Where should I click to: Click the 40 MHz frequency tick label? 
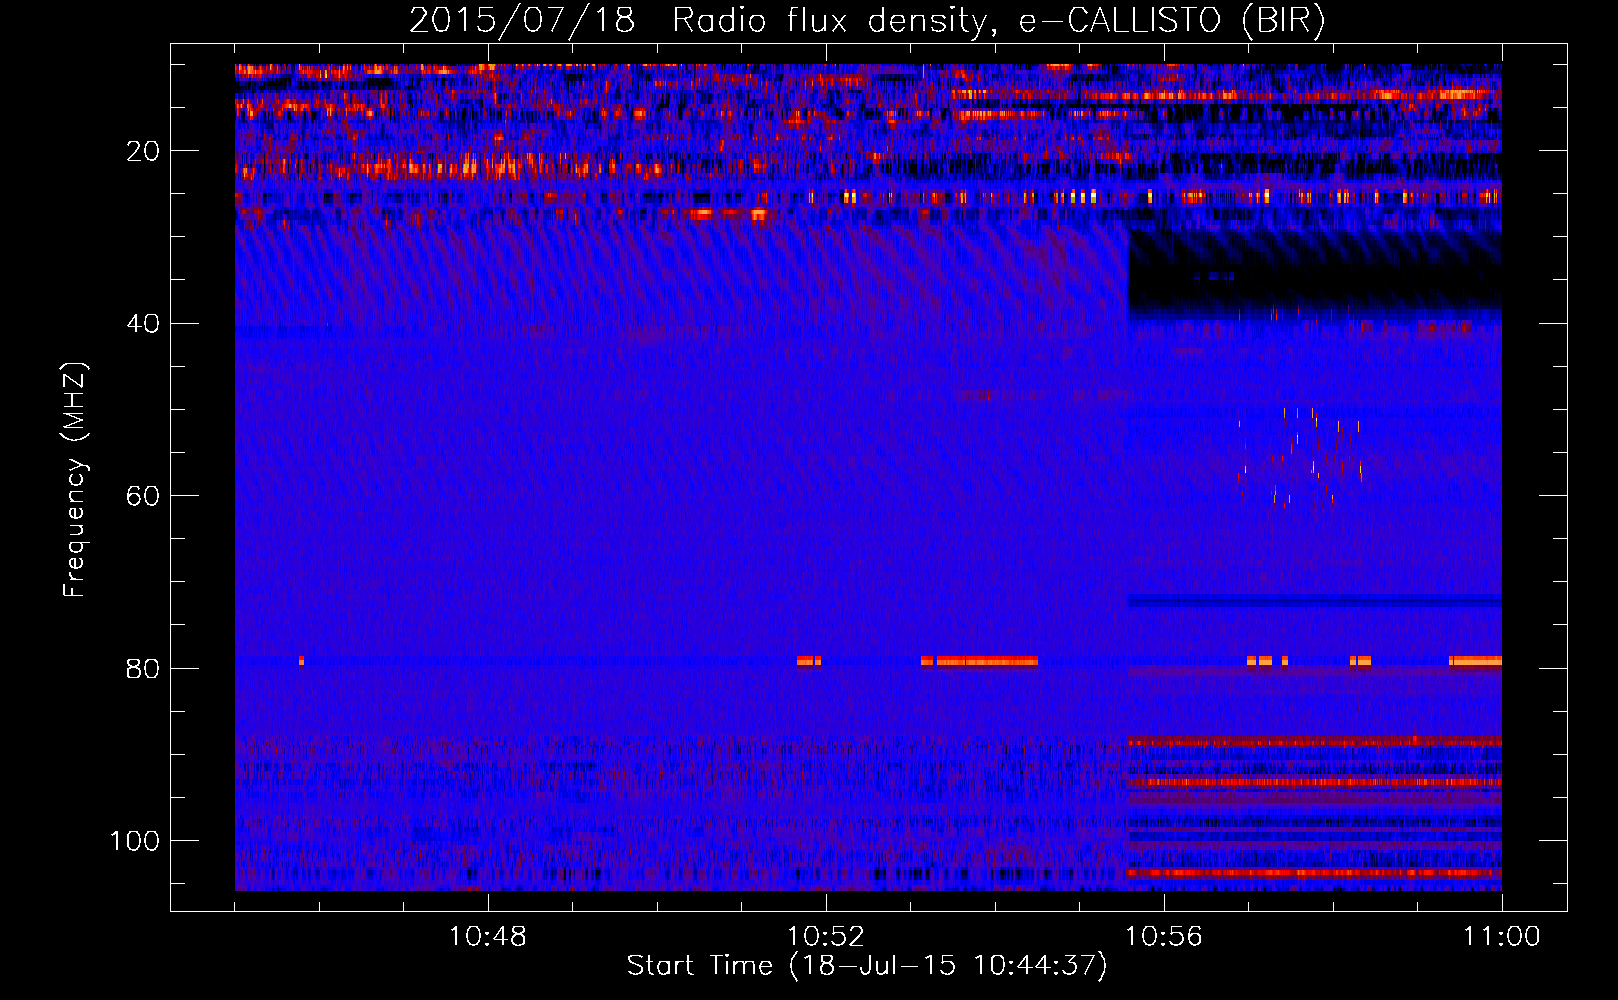(143, 324)
